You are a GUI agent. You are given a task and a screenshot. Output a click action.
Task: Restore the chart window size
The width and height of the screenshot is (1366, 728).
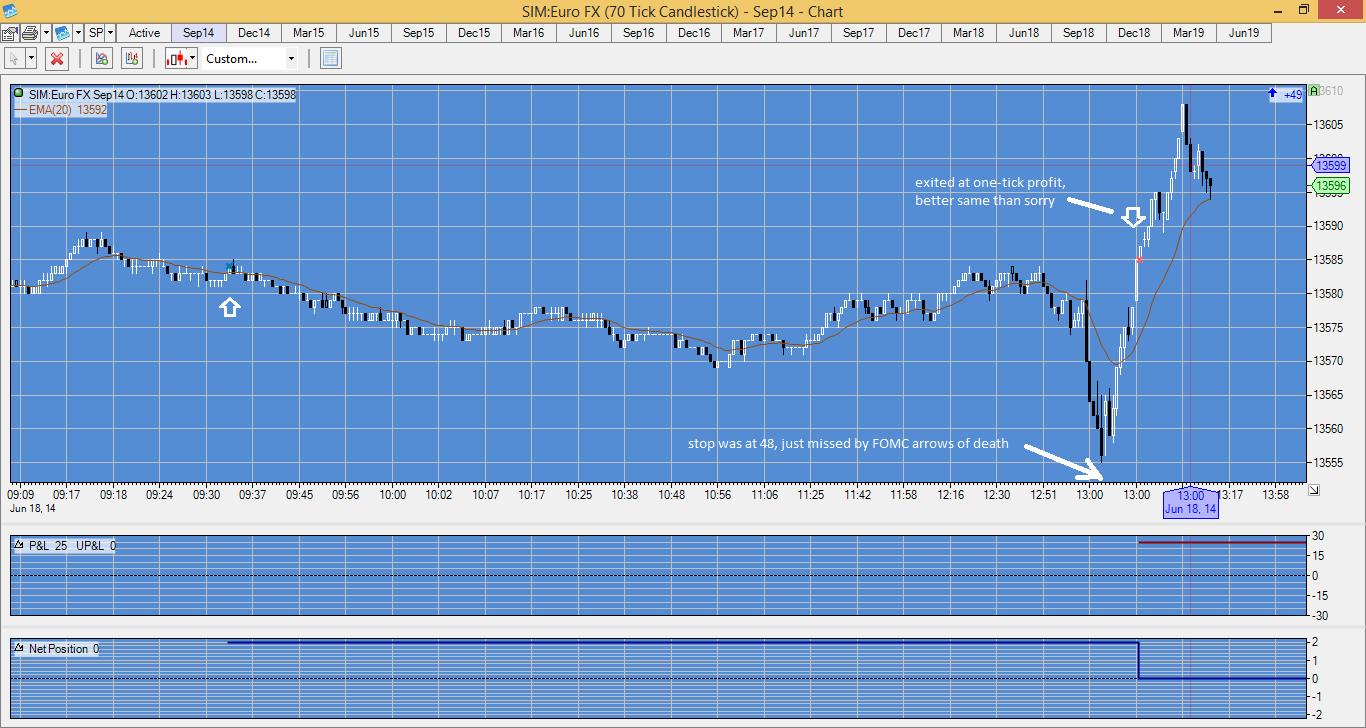tap(1303, 10)
